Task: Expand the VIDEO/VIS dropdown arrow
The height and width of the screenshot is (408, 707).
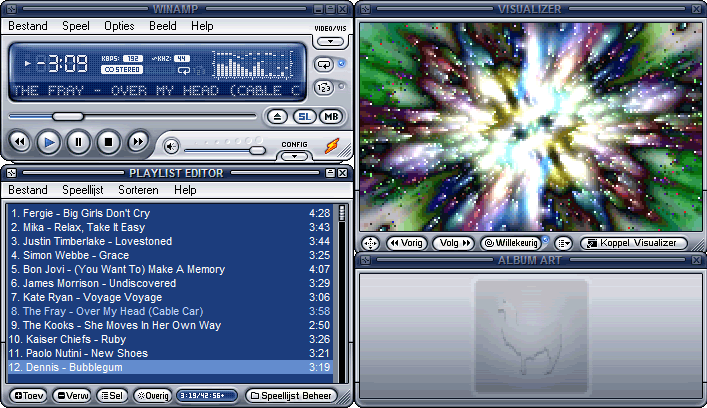Action: tap(331, 41)
